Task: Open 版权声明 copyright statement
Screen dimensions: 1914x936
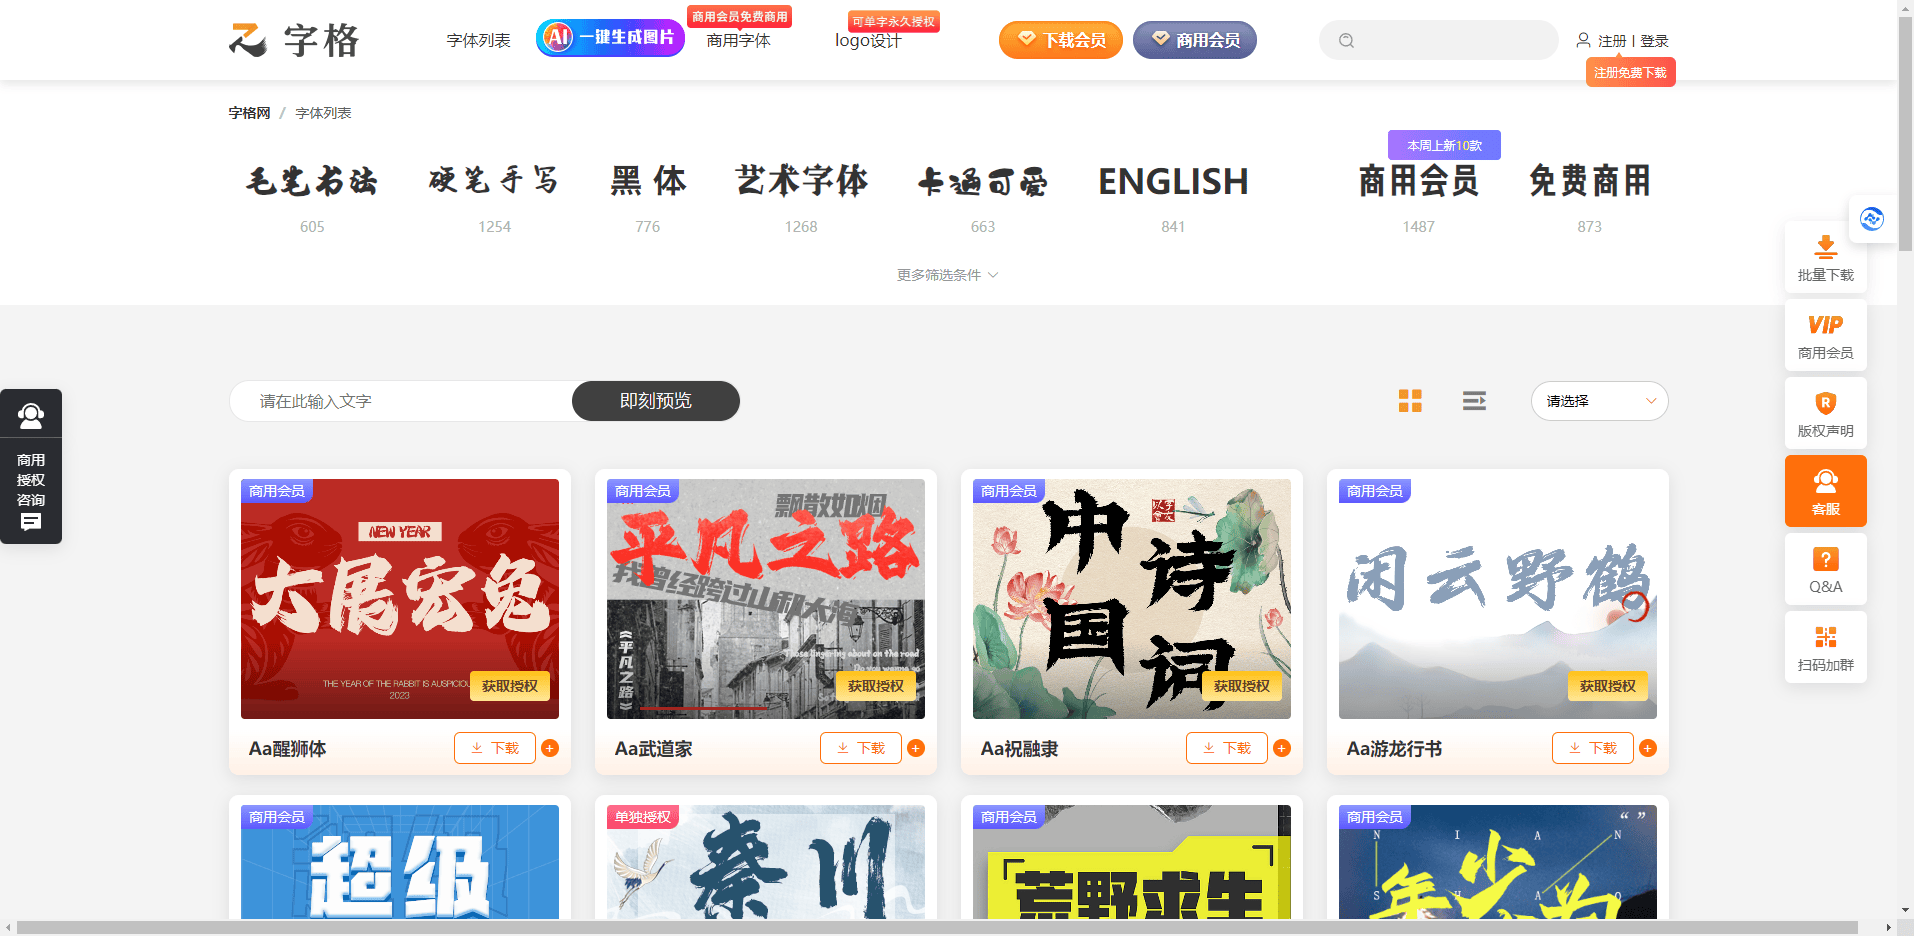Action: tap(1825, 412)
